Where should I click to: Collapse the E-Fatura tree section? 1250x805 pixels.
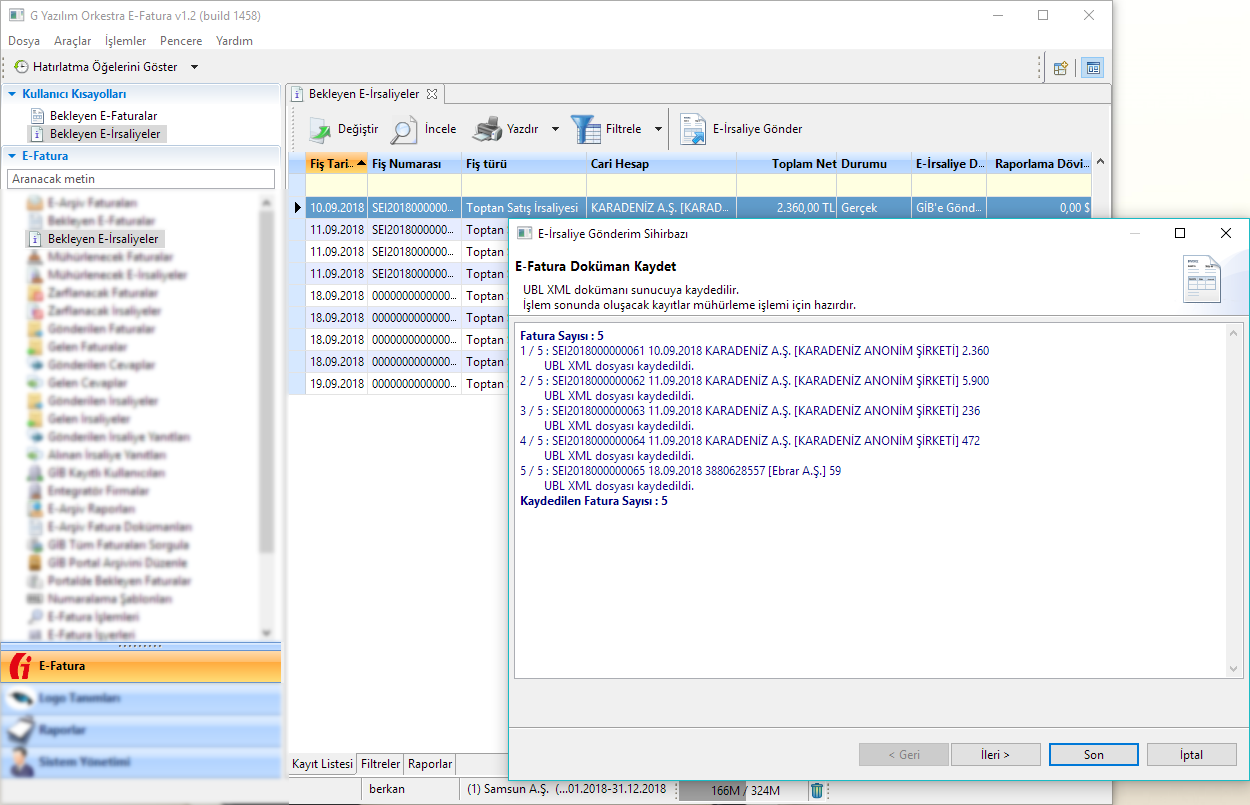coord(13,156)
